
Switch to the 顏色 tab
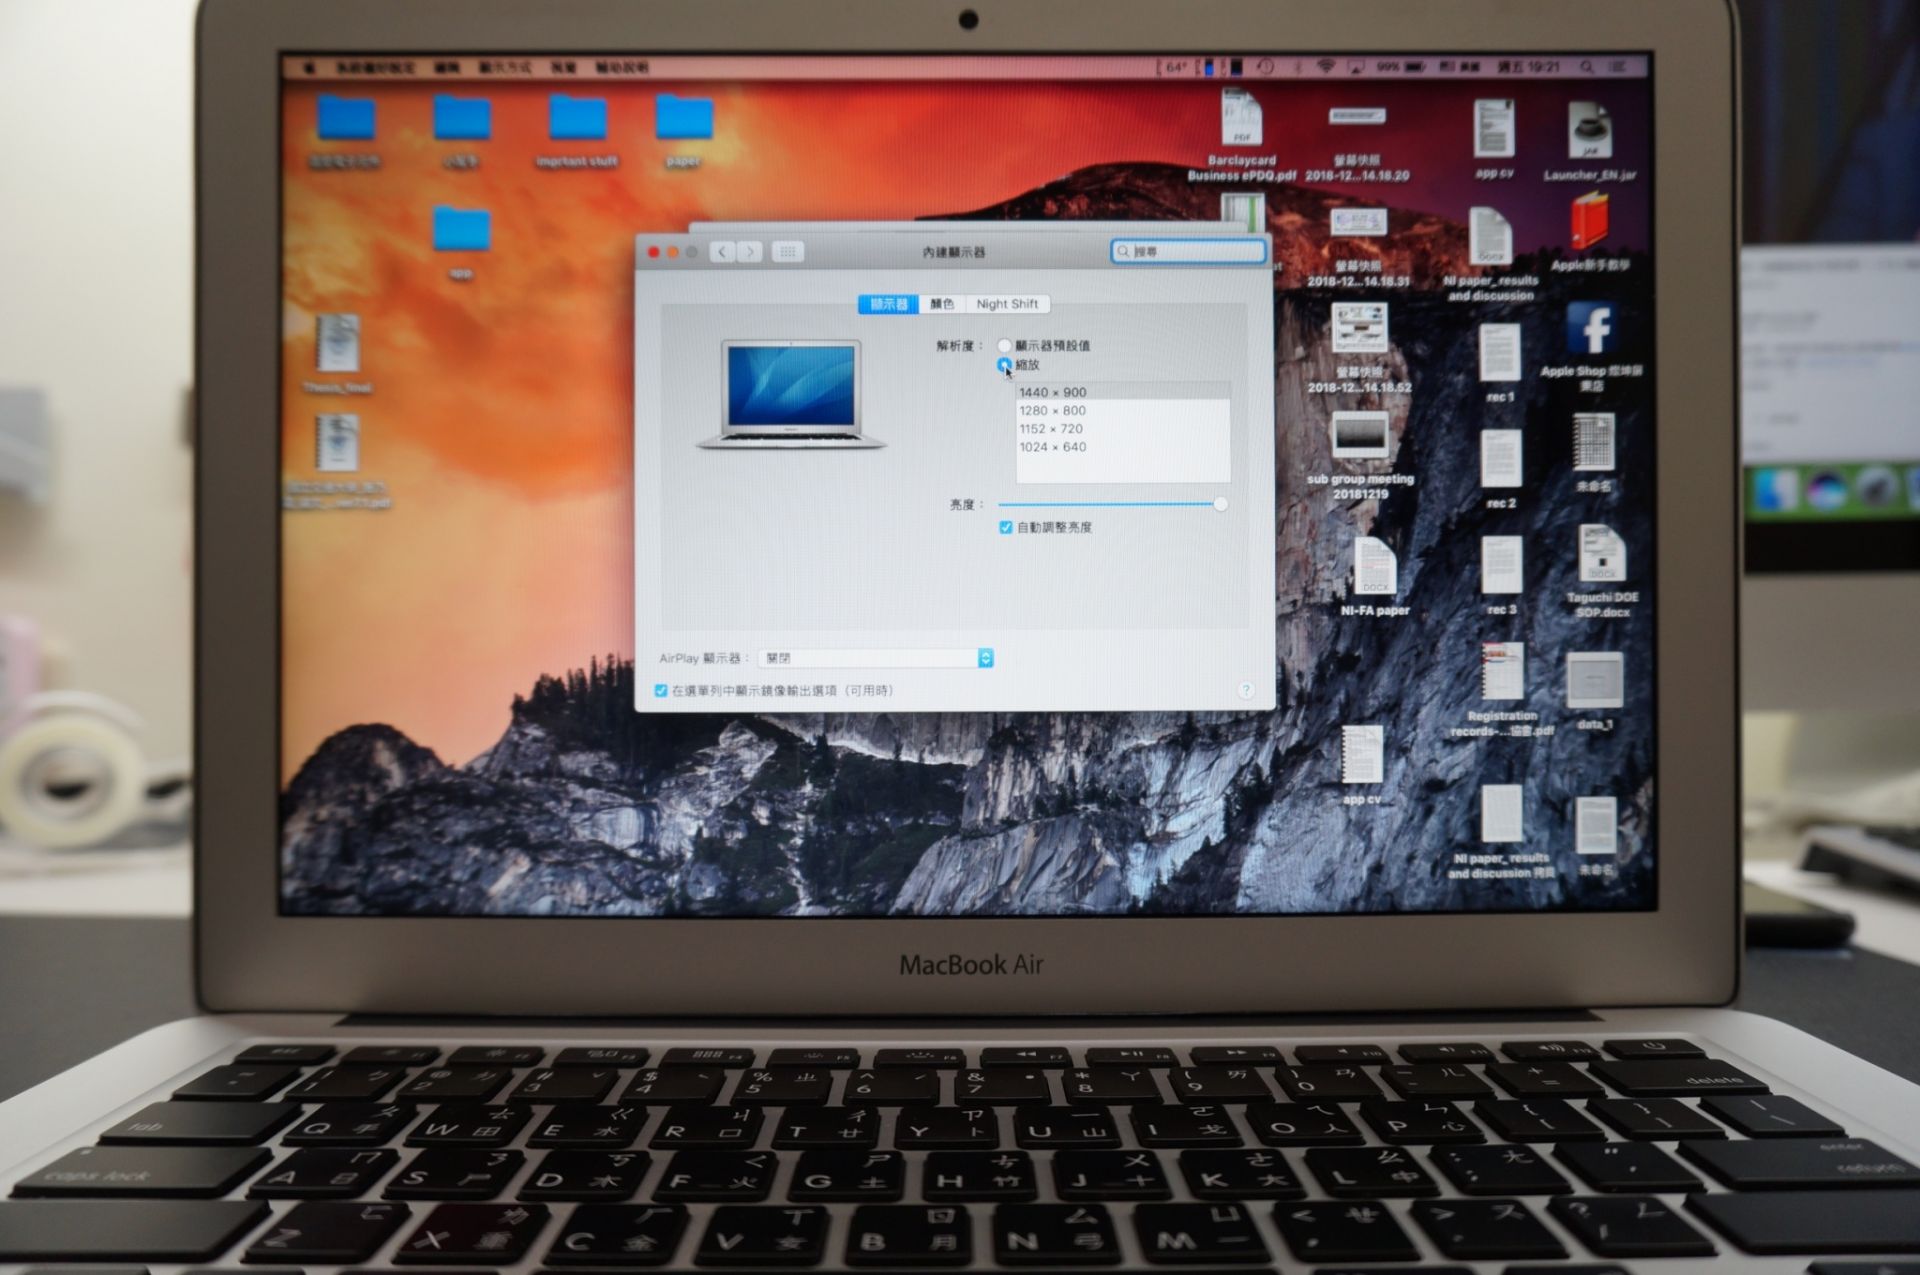point(942,304)
